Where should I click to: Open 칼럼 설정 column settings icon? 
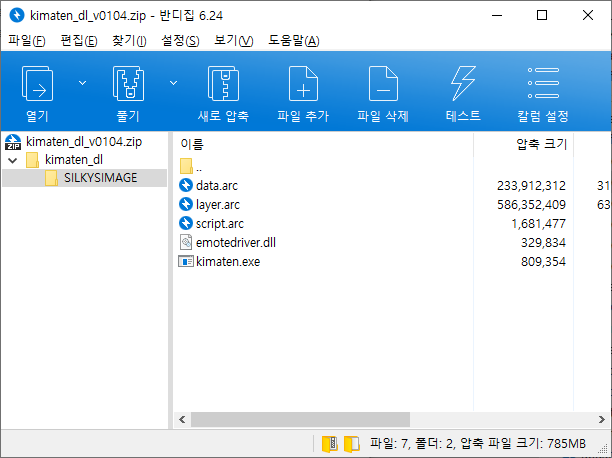tap(543, 83)
